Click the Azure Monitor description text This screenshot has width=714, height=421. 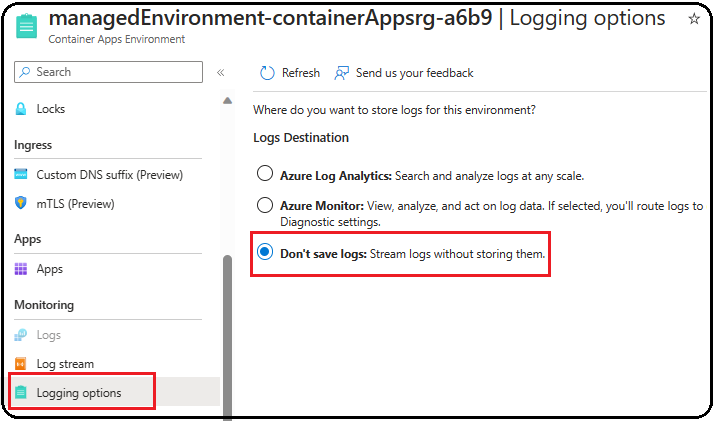tap(492, 214)
